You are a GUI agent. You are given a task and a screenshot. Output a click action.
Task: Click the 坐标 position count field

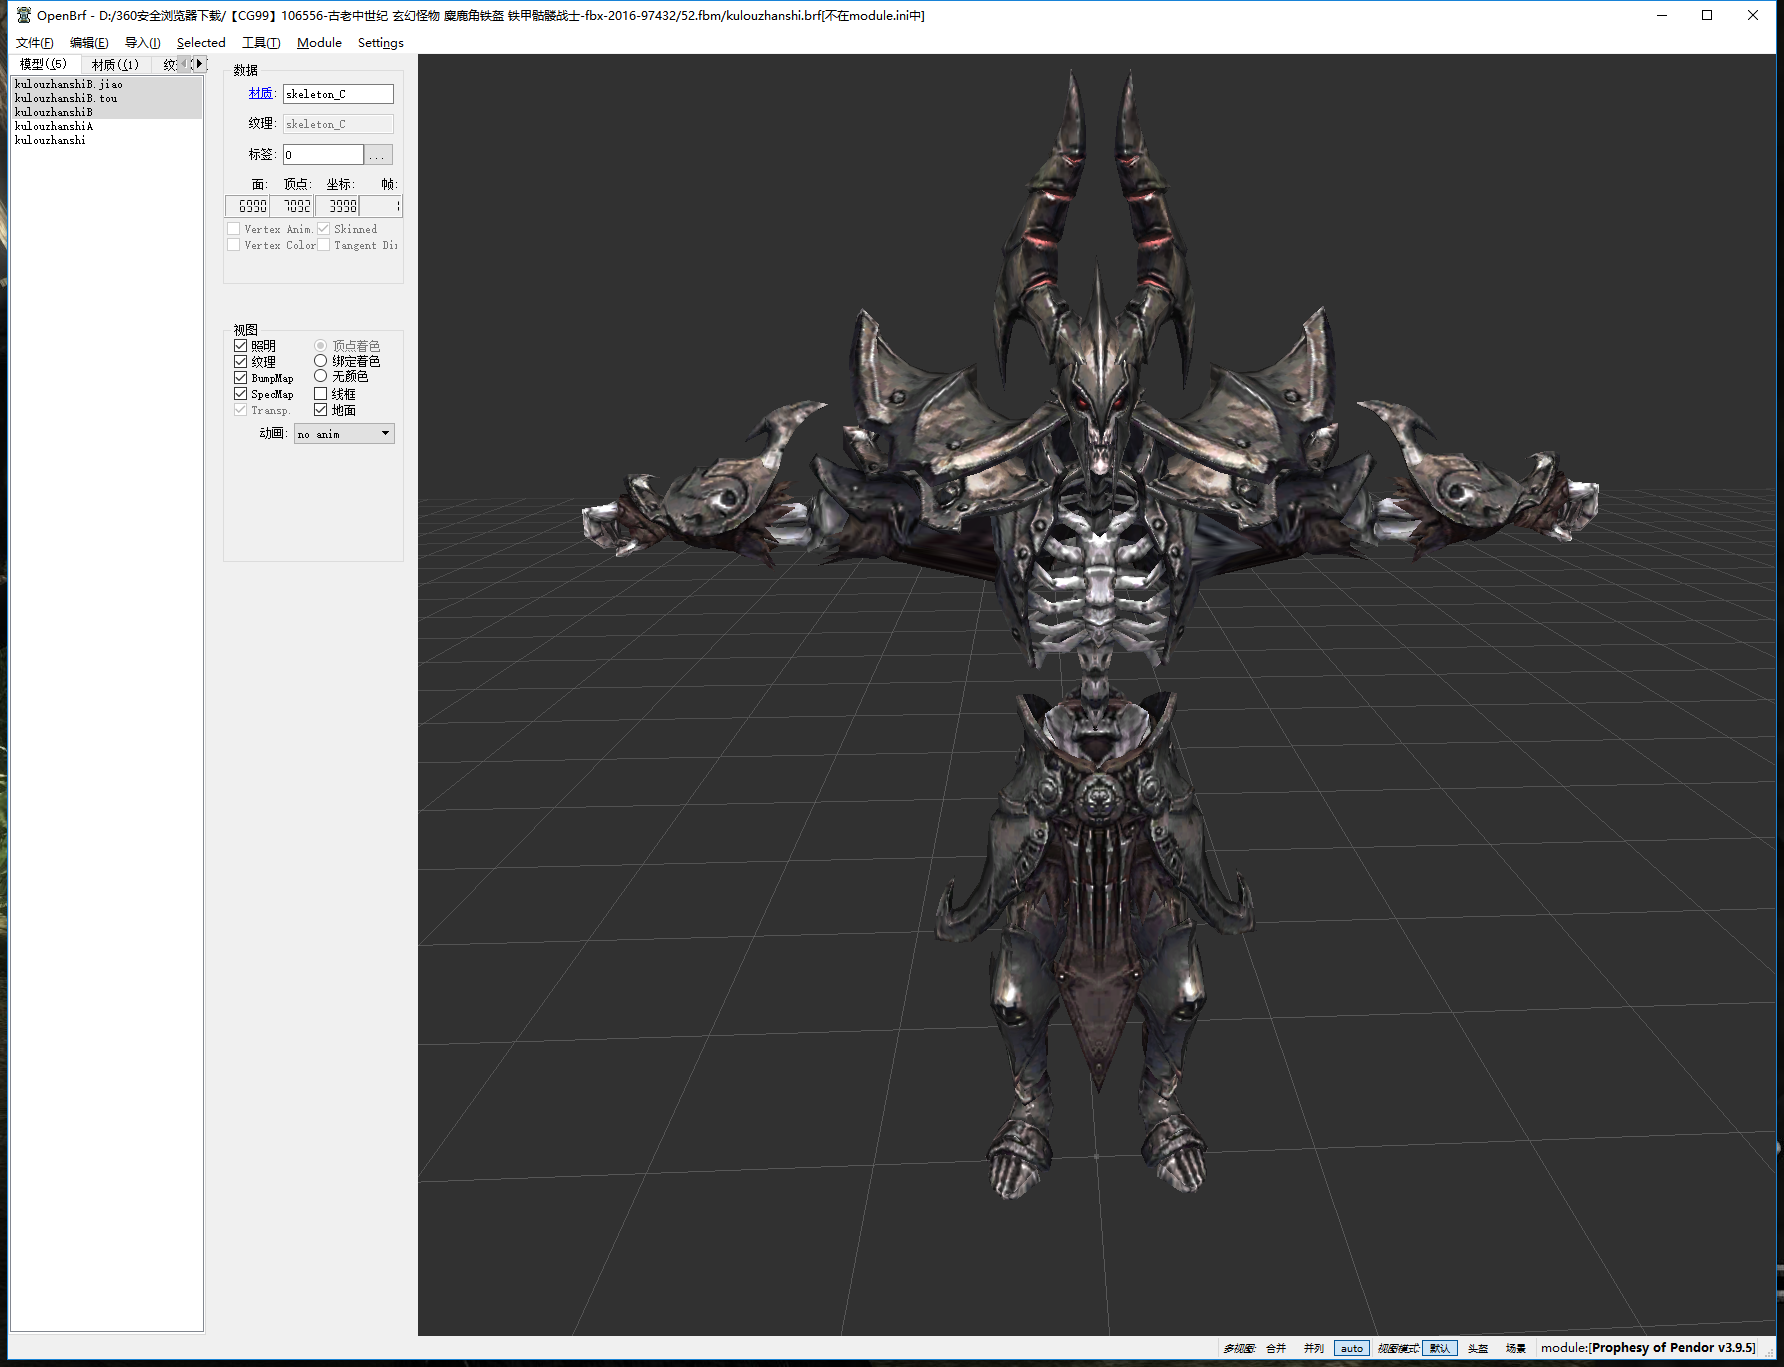(x=337, y=206)
